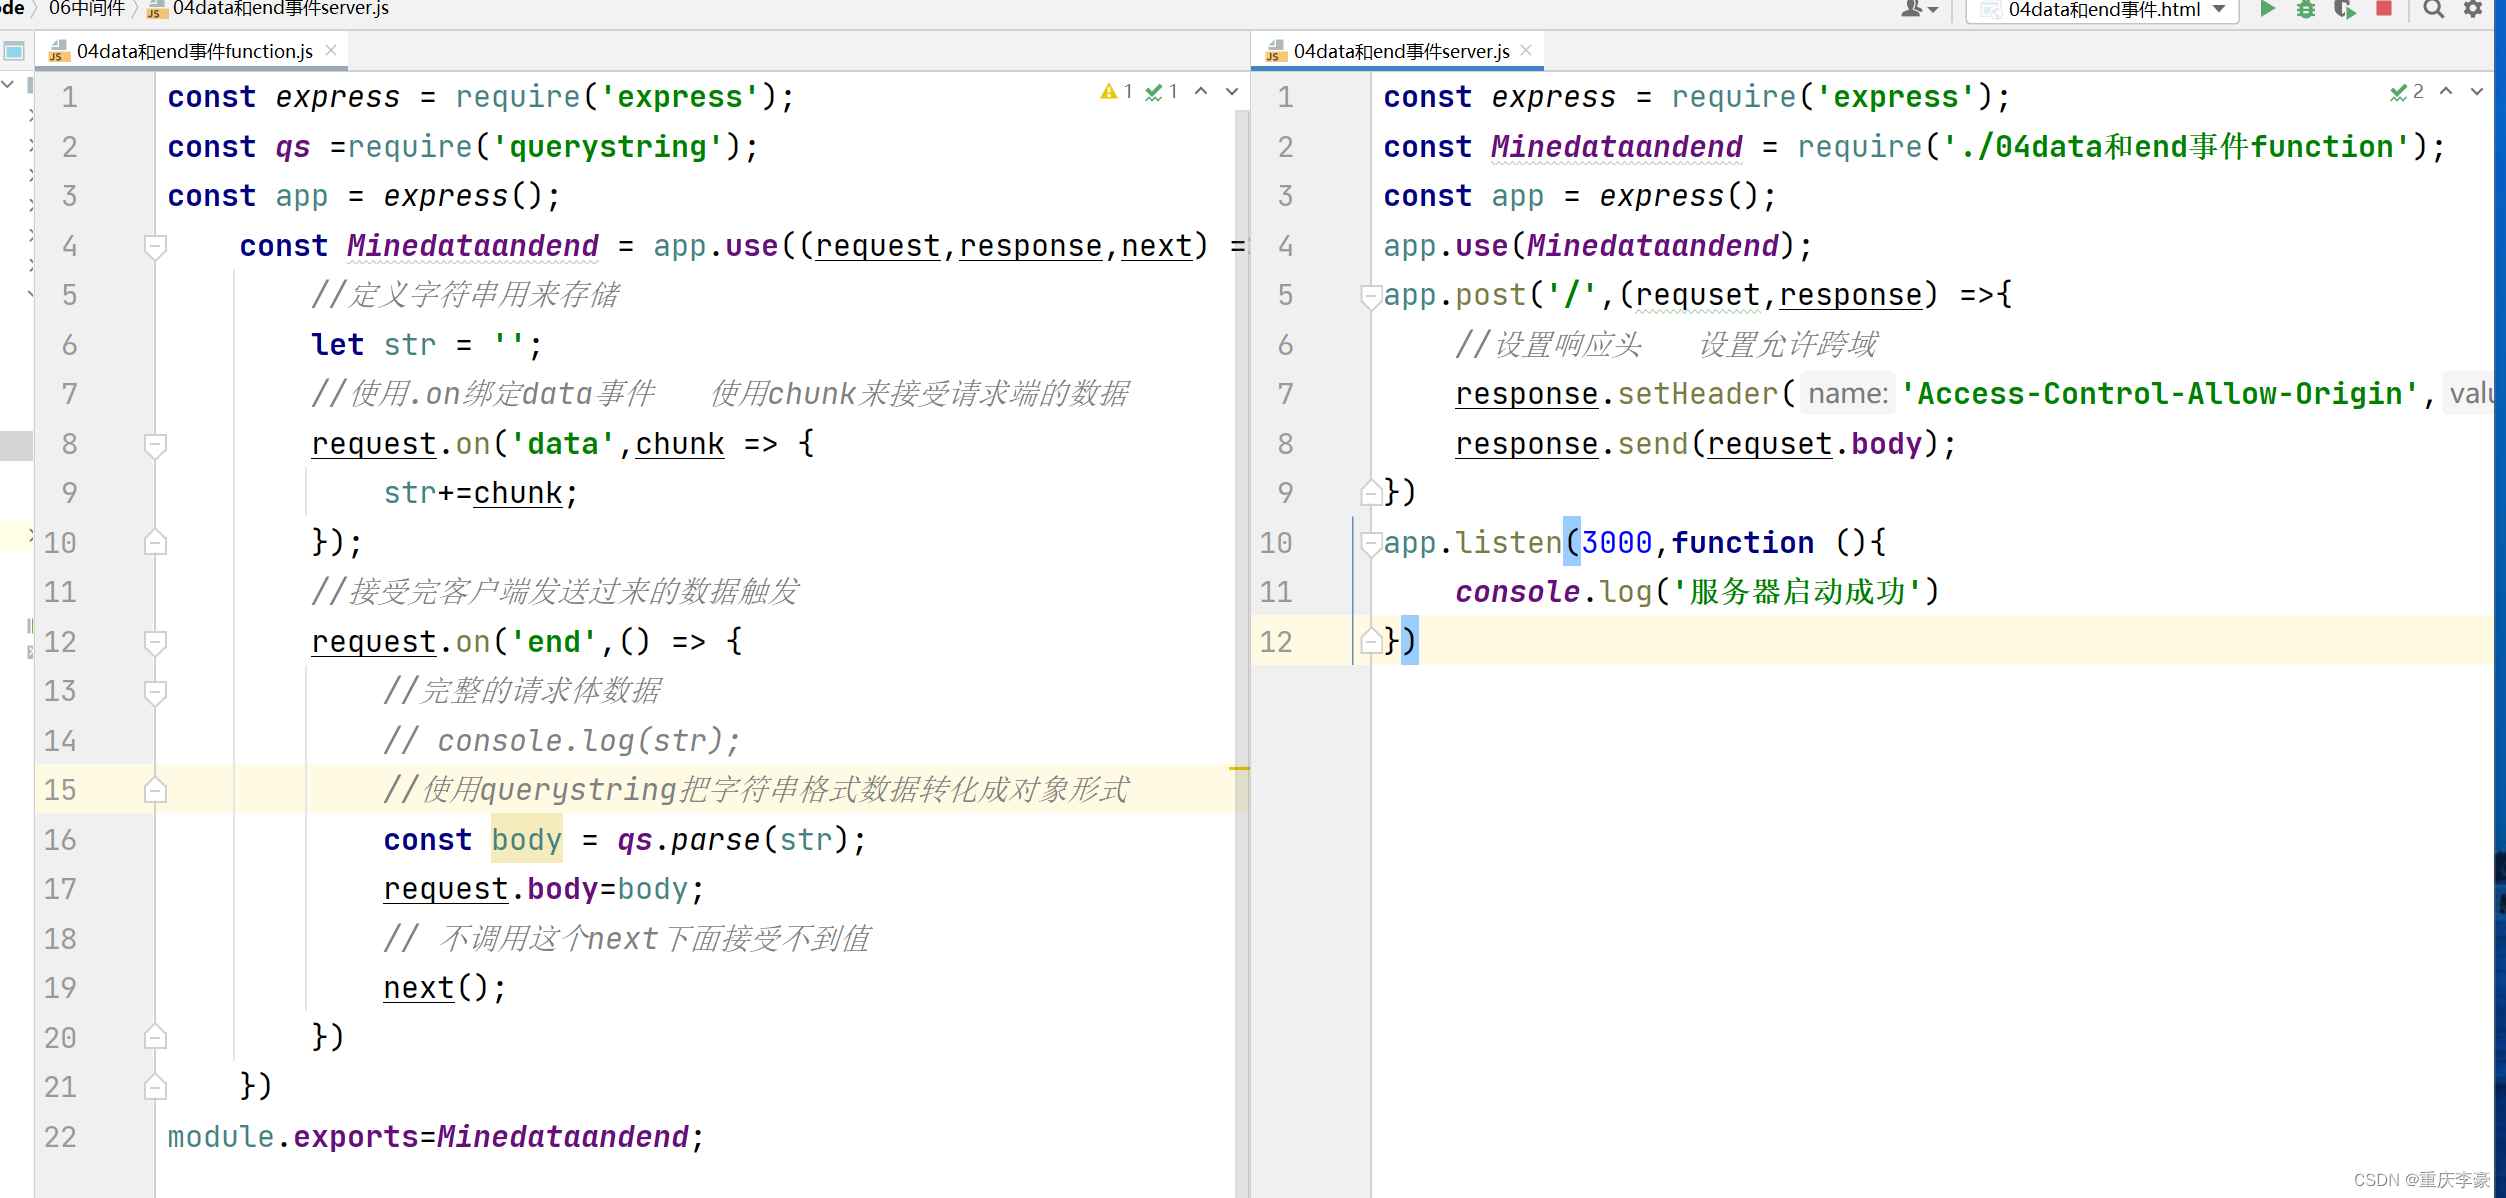Expand the left sidebar tree chevron
The image size is (2506, 1198).
[8, 86]
